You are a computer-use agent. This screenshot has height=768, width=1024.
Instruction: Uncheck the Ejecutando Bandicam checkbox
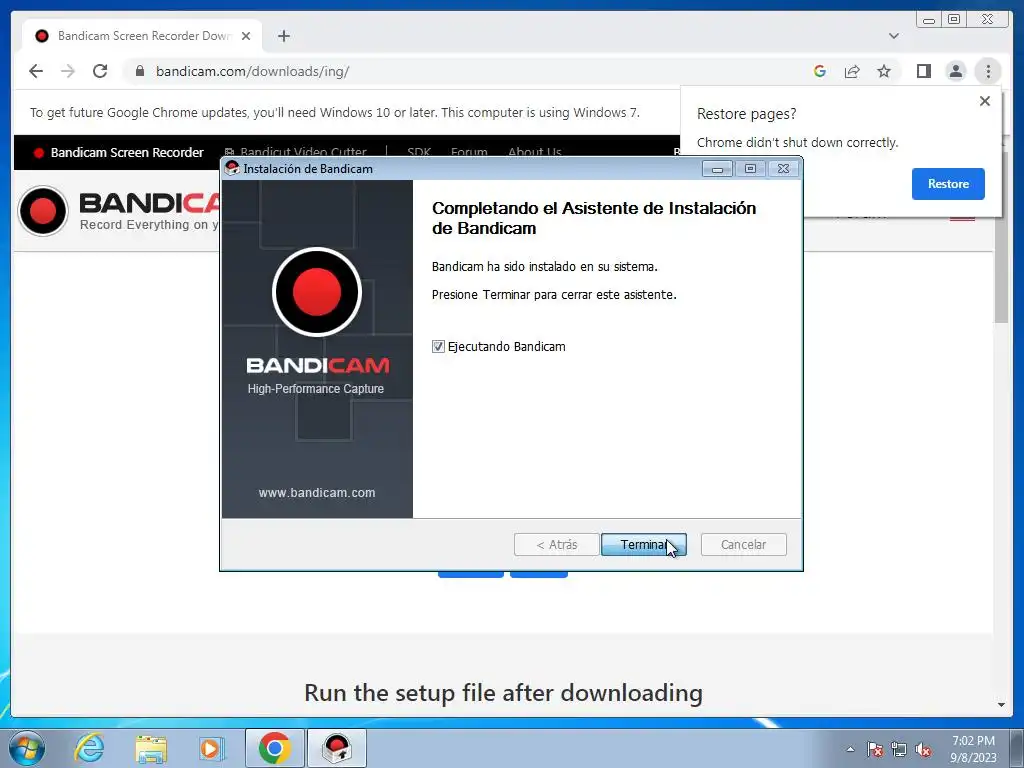[438, 347]
